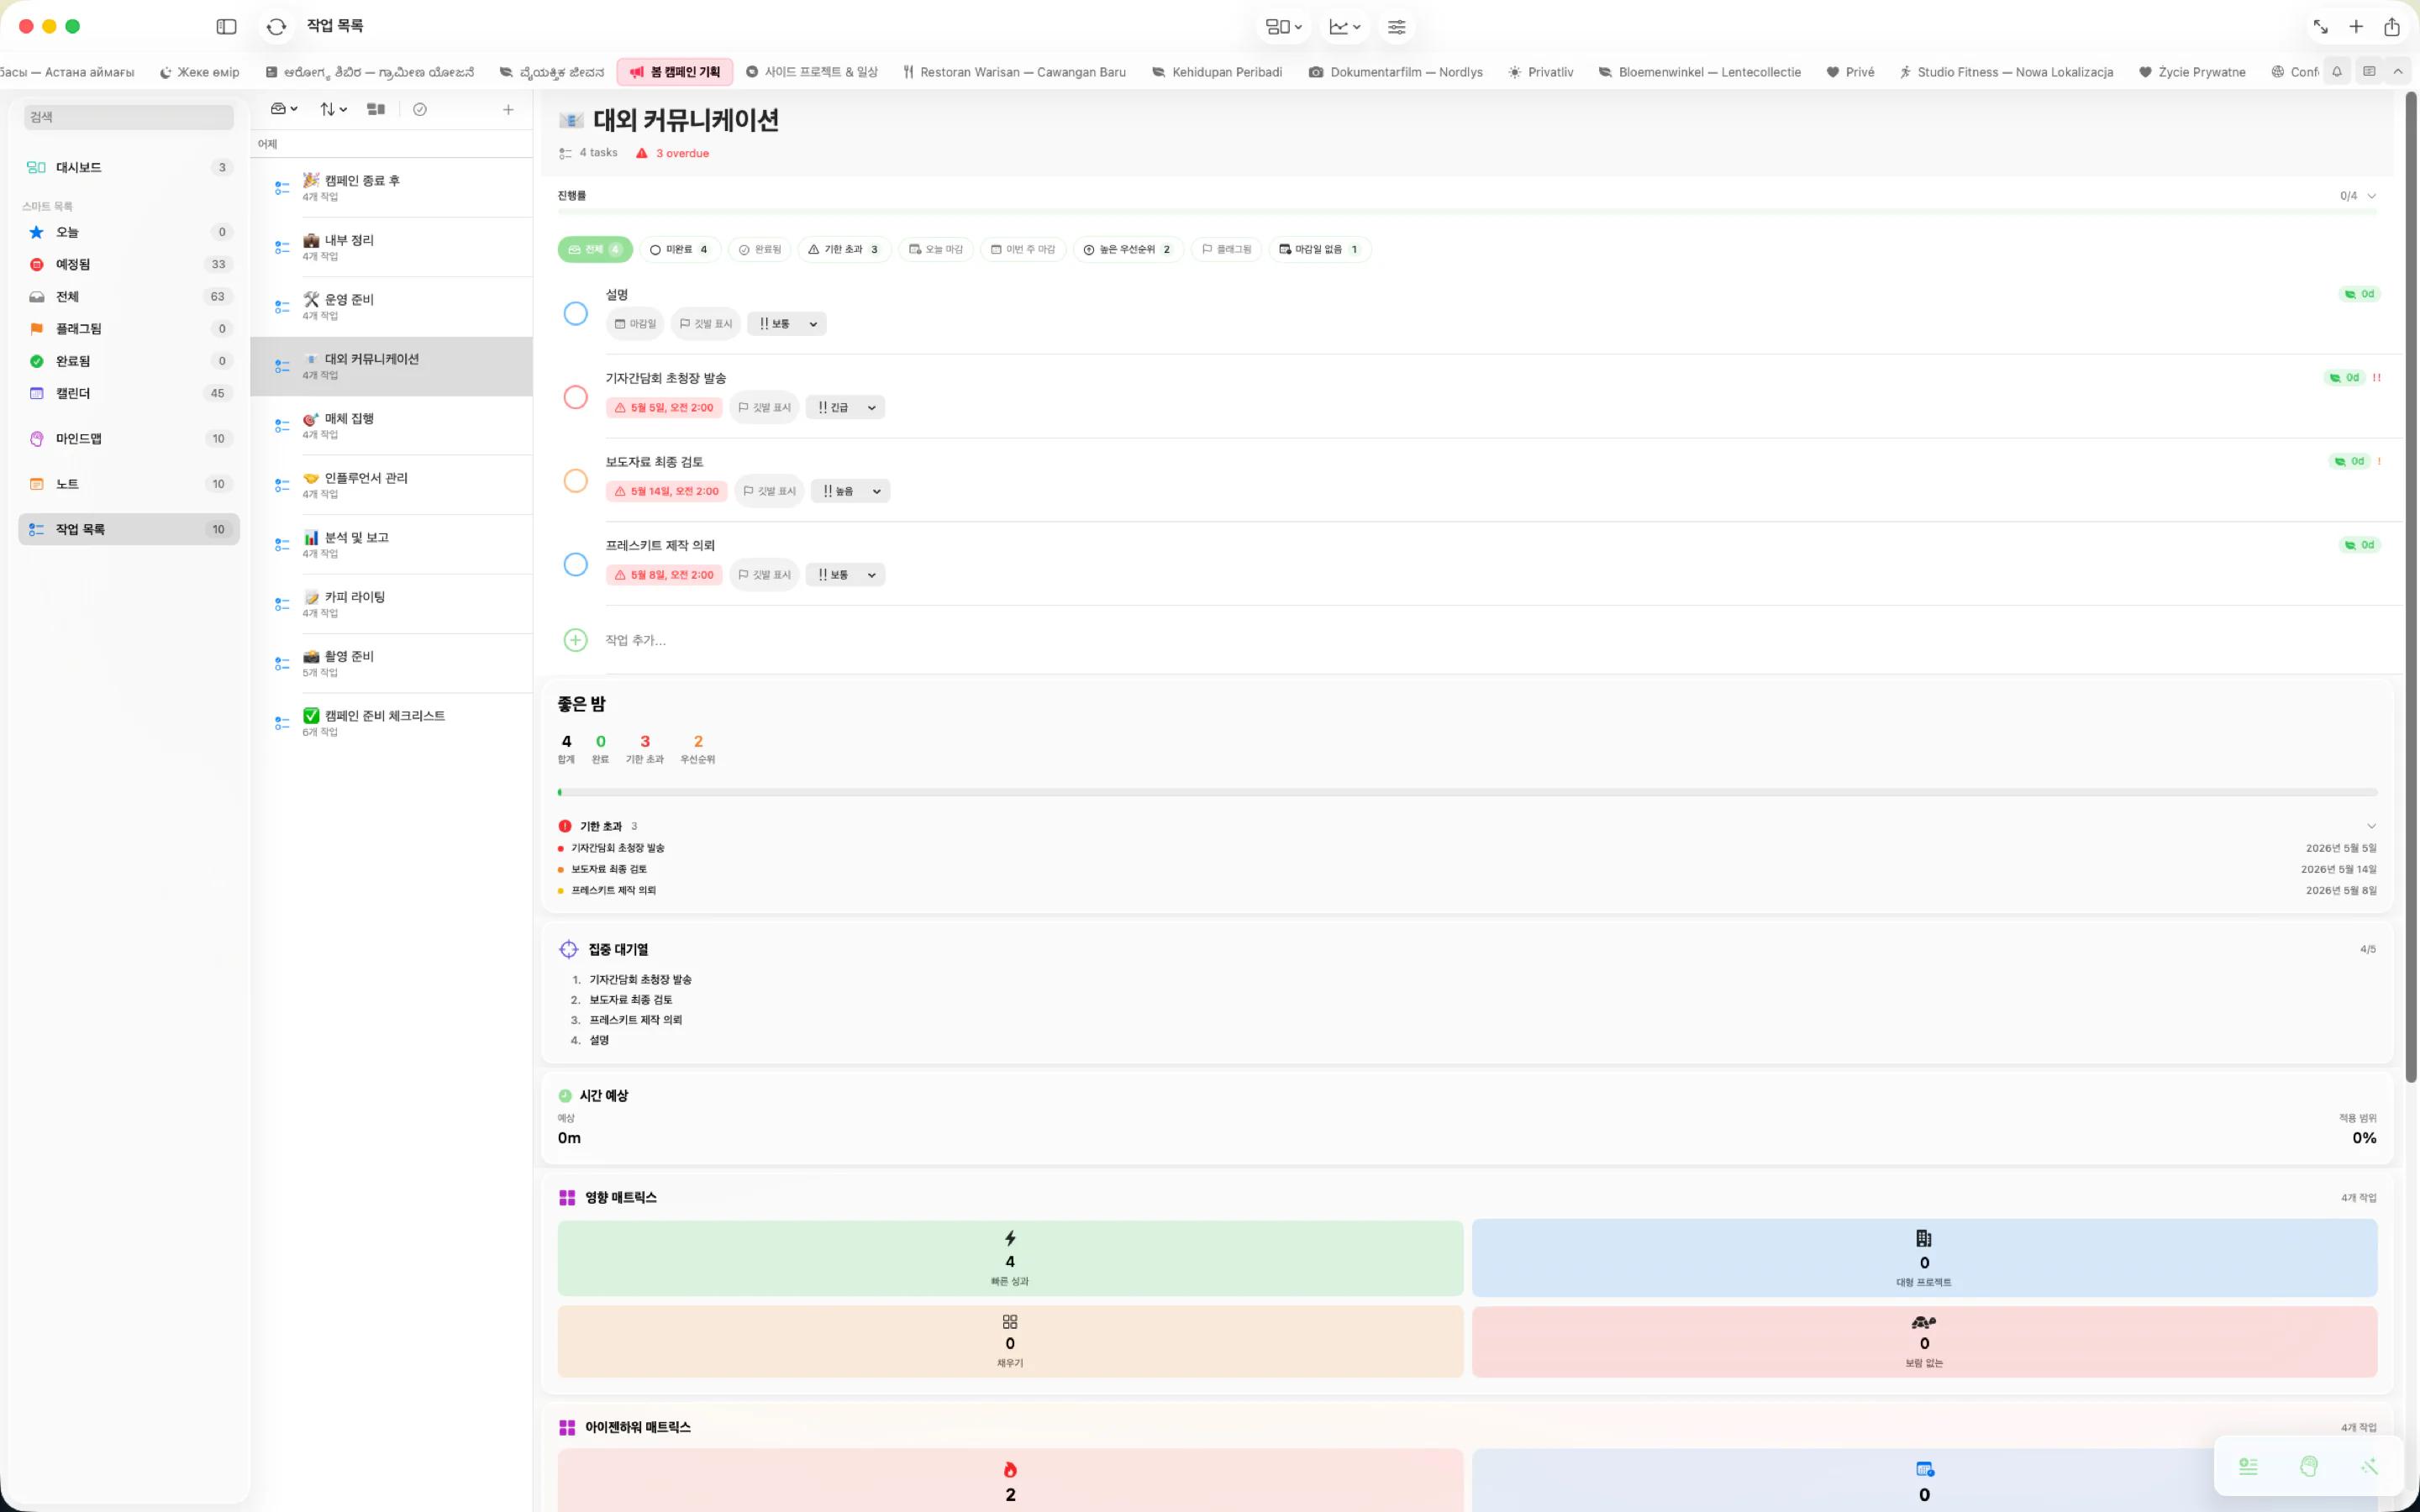Open 캘린더 in the sidebar
Image resolution: width=2420 pixels, height=1512 pixels.
click(129, 394)
